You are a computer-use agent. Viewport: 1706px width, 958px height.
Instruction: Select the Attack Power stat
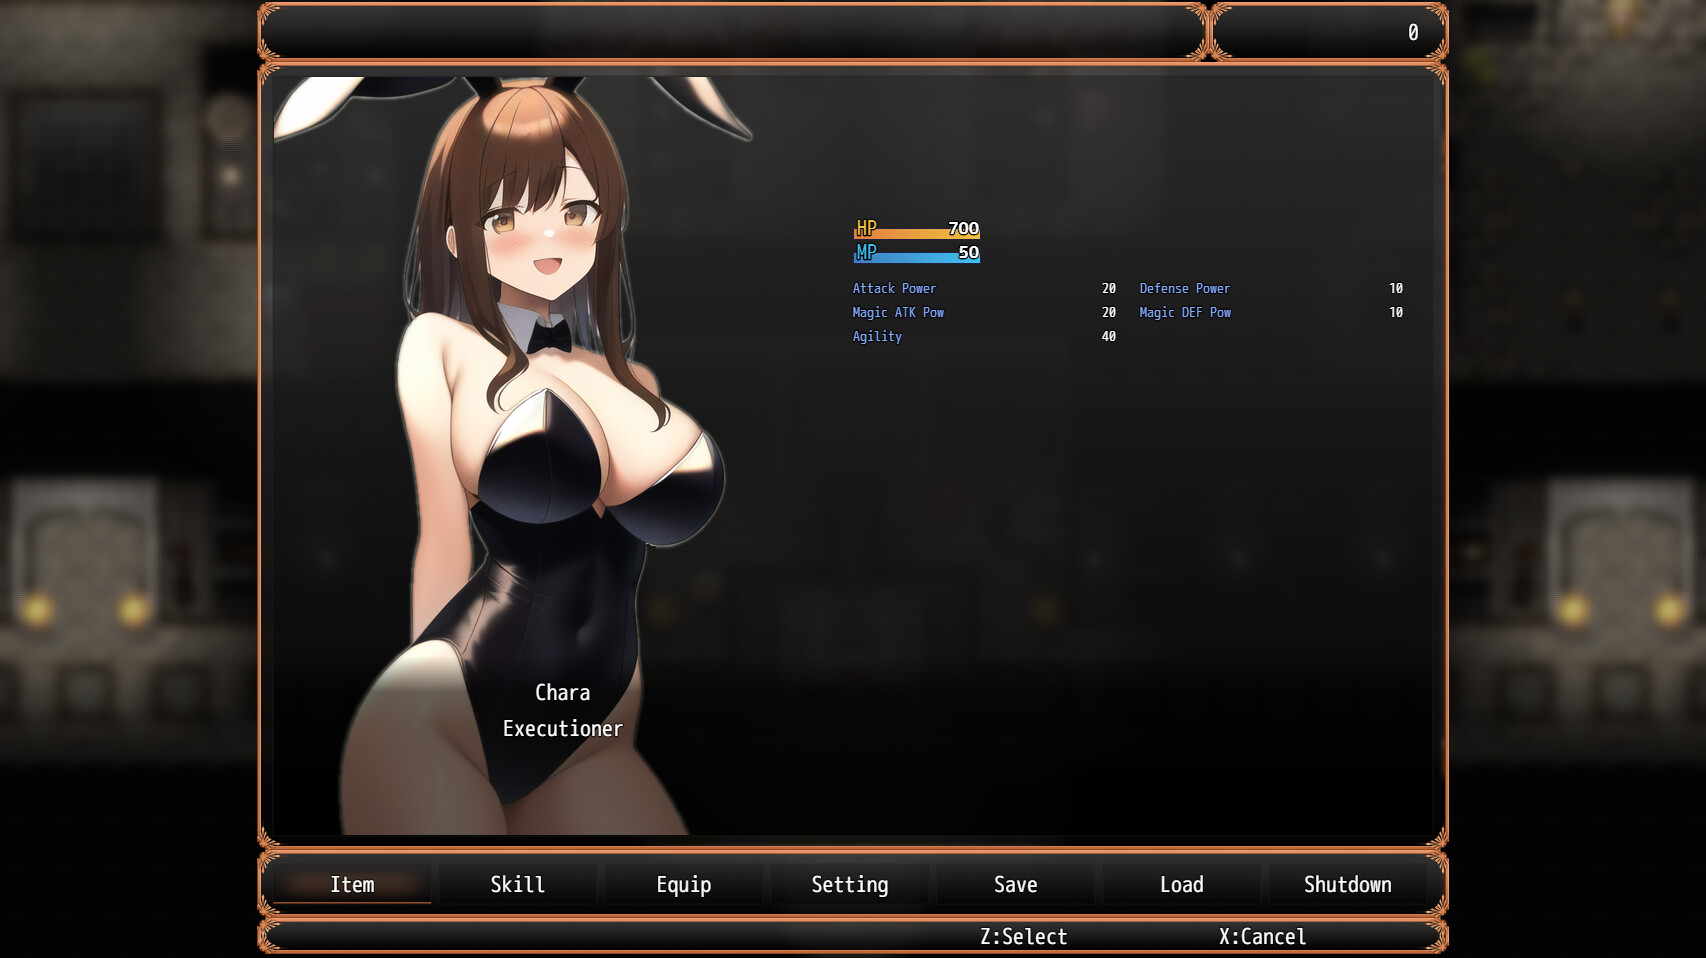[x=894, y=289]
